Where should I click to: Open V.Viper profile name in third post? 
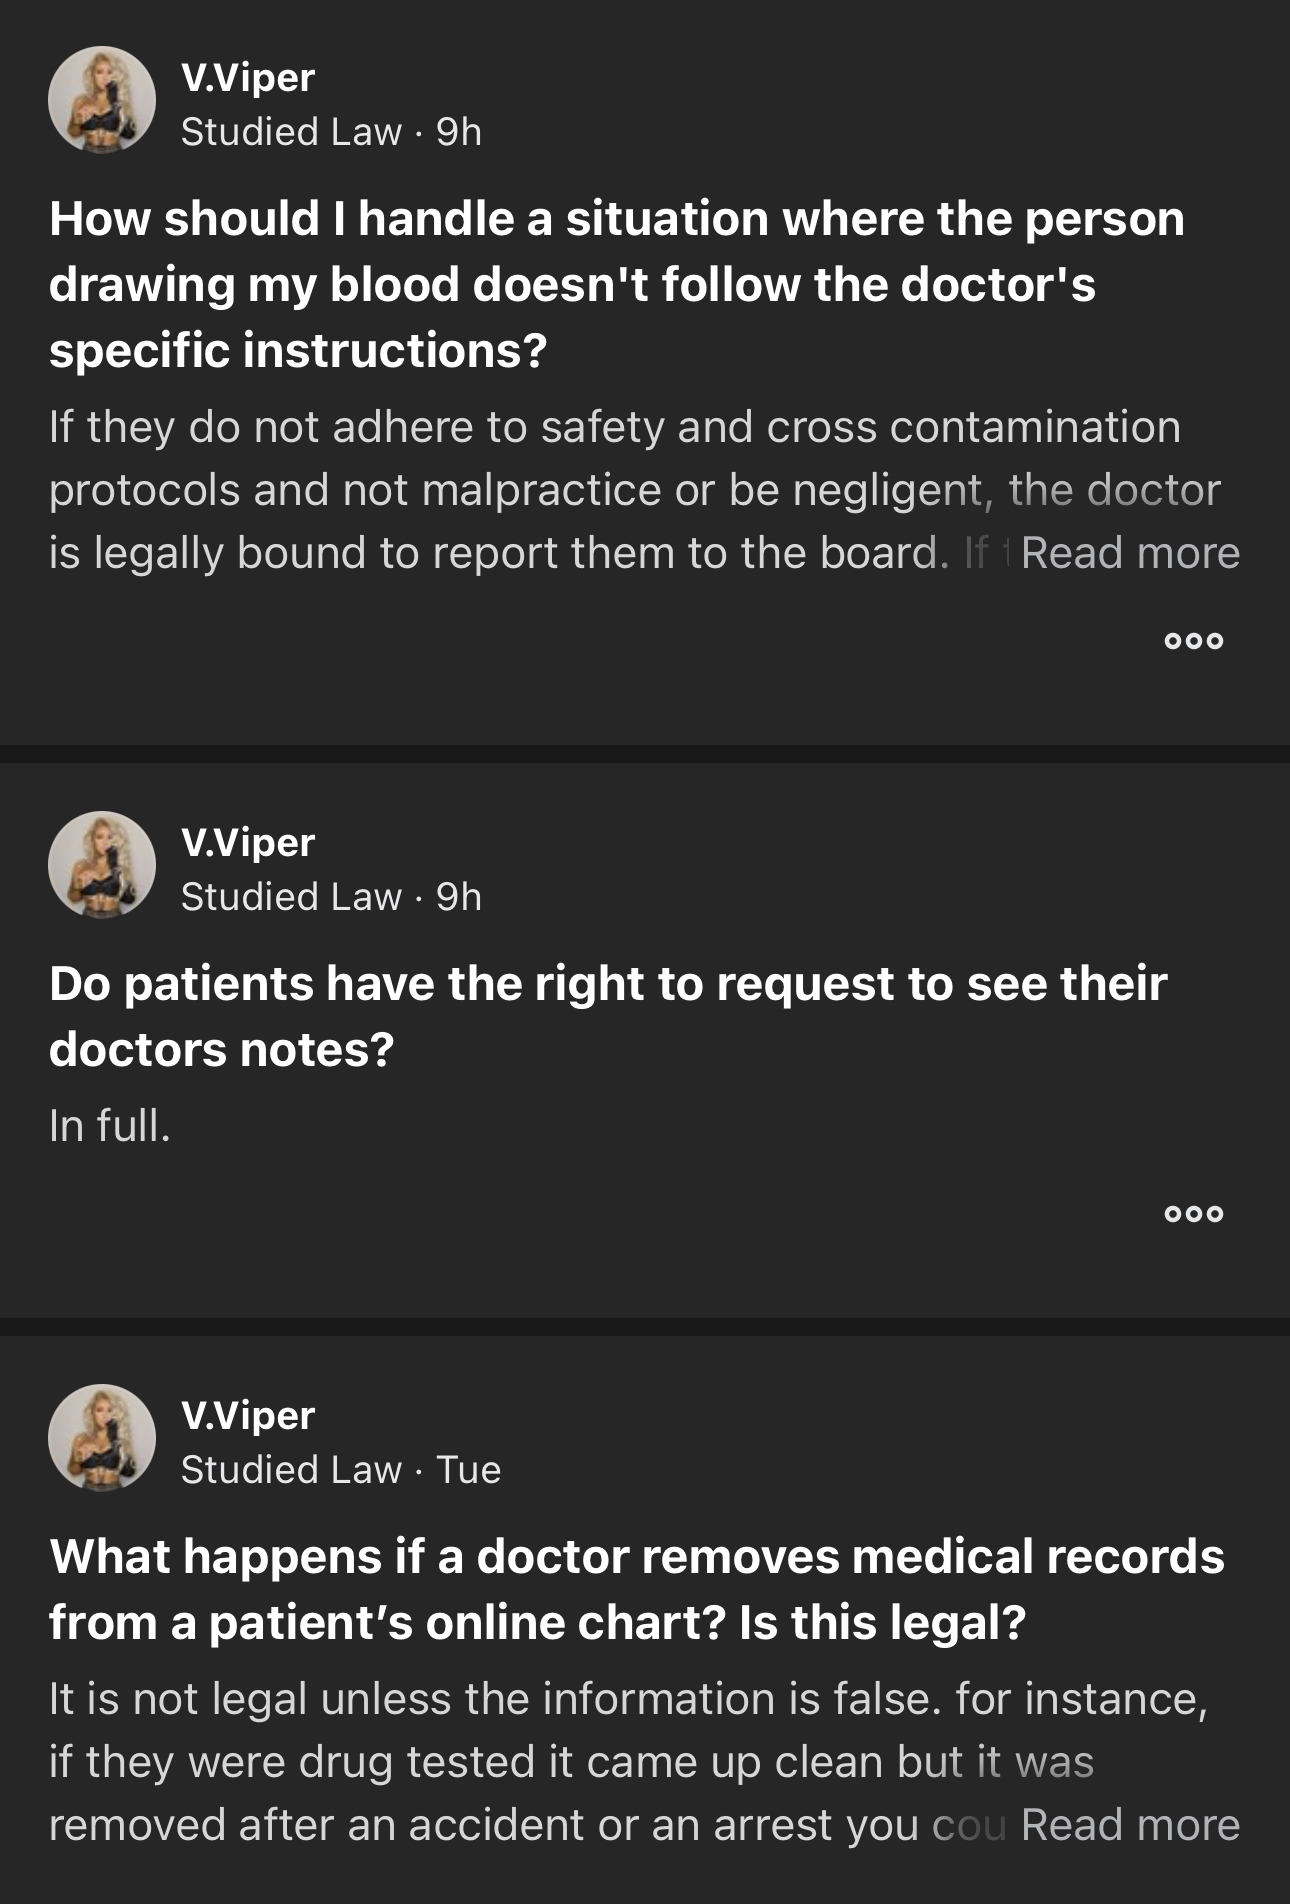coord(248,1416)
